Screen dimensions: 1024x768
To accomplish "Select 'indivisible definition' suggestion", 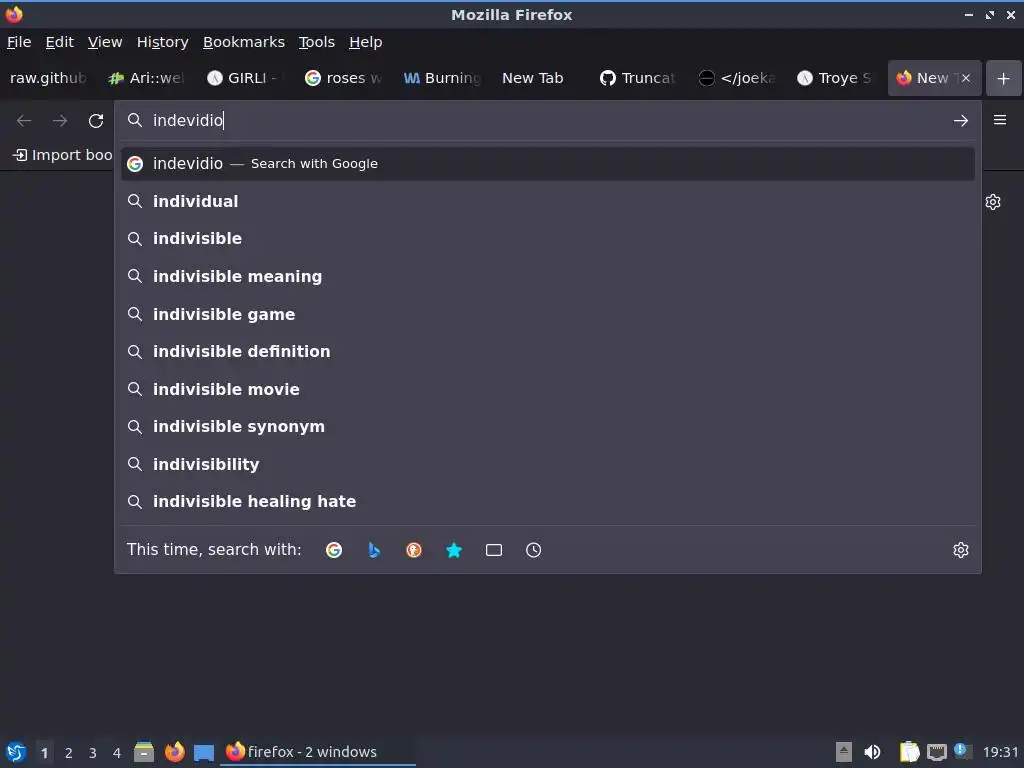I will [x=548, y=351].
